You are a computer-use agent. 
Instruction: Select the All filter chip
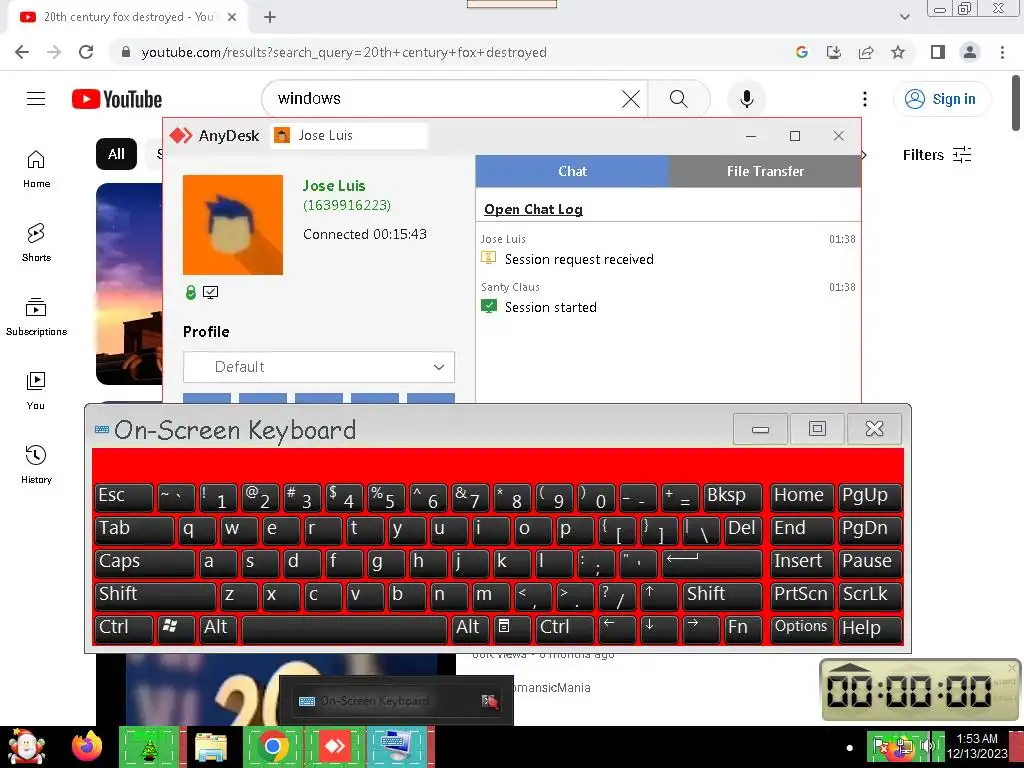tap(116, 154)
